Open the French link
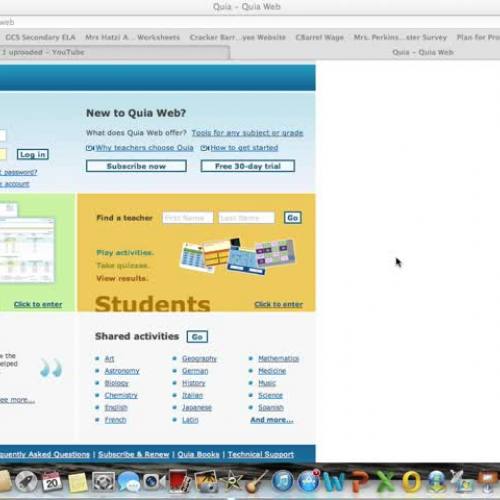Image resolution: width=500 pixels, height=500 pixels. (115, 420)
